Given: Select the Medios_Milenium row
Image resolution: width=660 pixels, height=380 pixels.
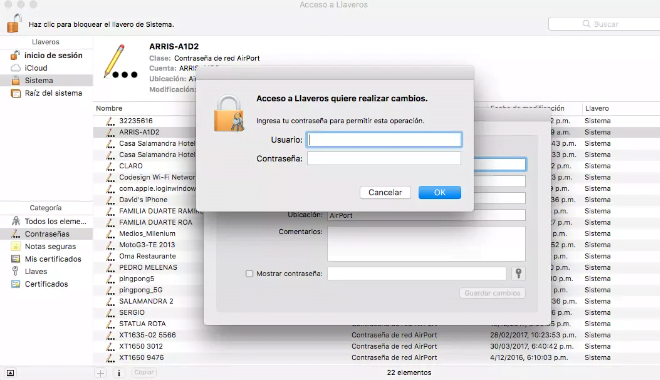Looking at the screenshot, I should 377,234.
